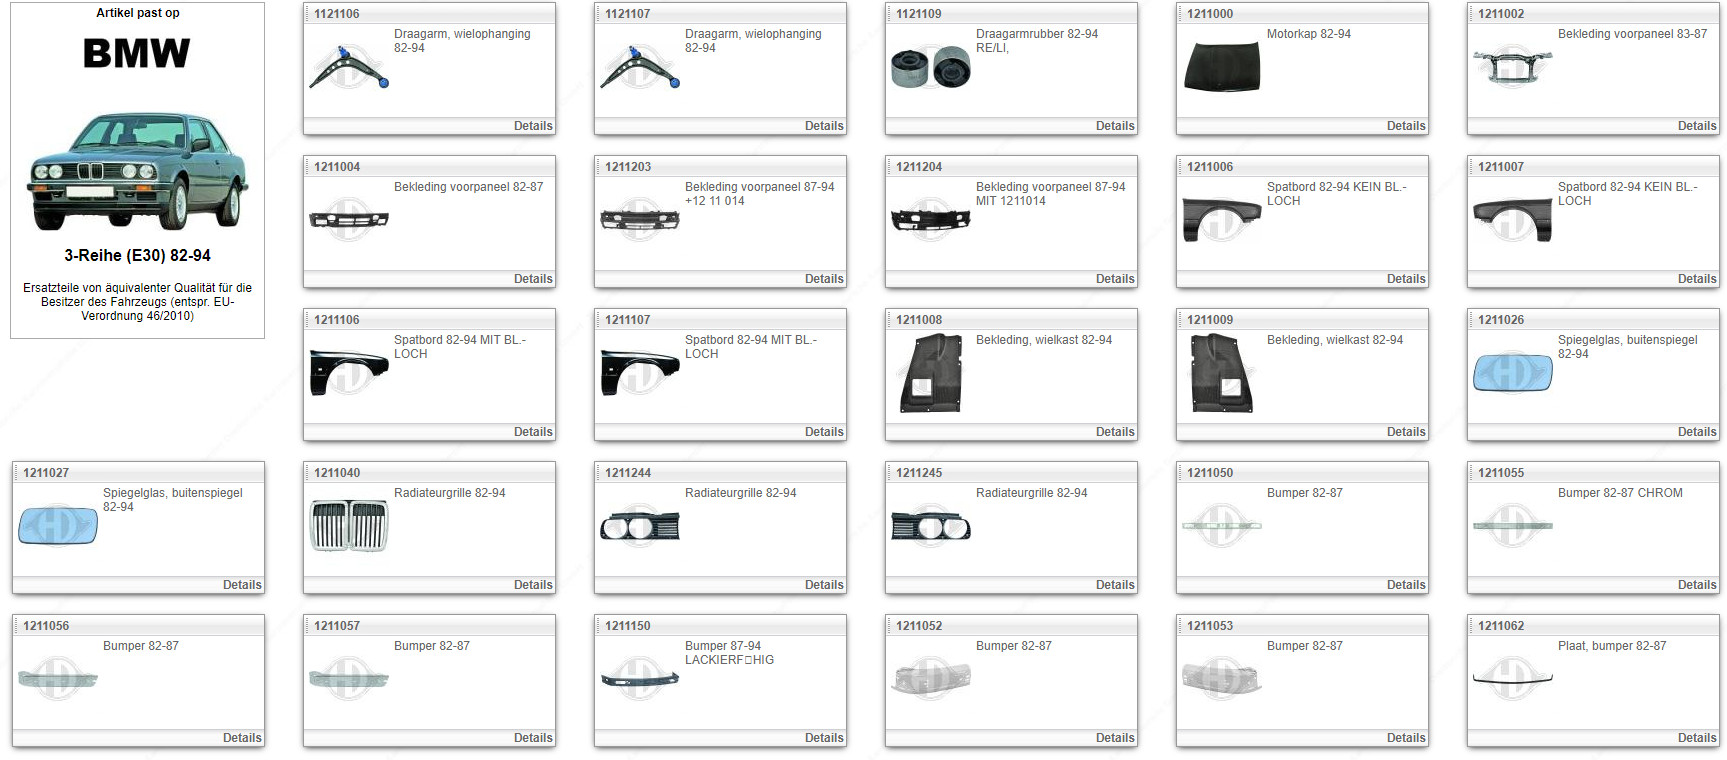Open Details for Spatbord 1211006
Viewport: 1727px width, 760px height.
[x=1406, y=279]
